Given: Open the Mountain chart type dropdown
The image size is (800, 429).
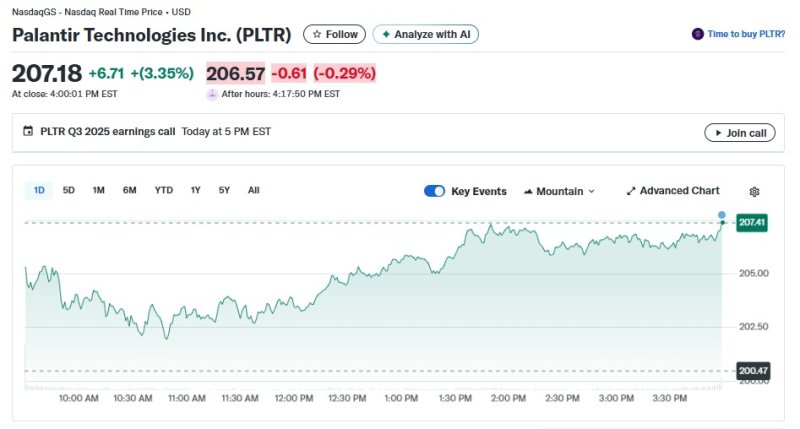Looking at the screenshot, I should point(559,191).
